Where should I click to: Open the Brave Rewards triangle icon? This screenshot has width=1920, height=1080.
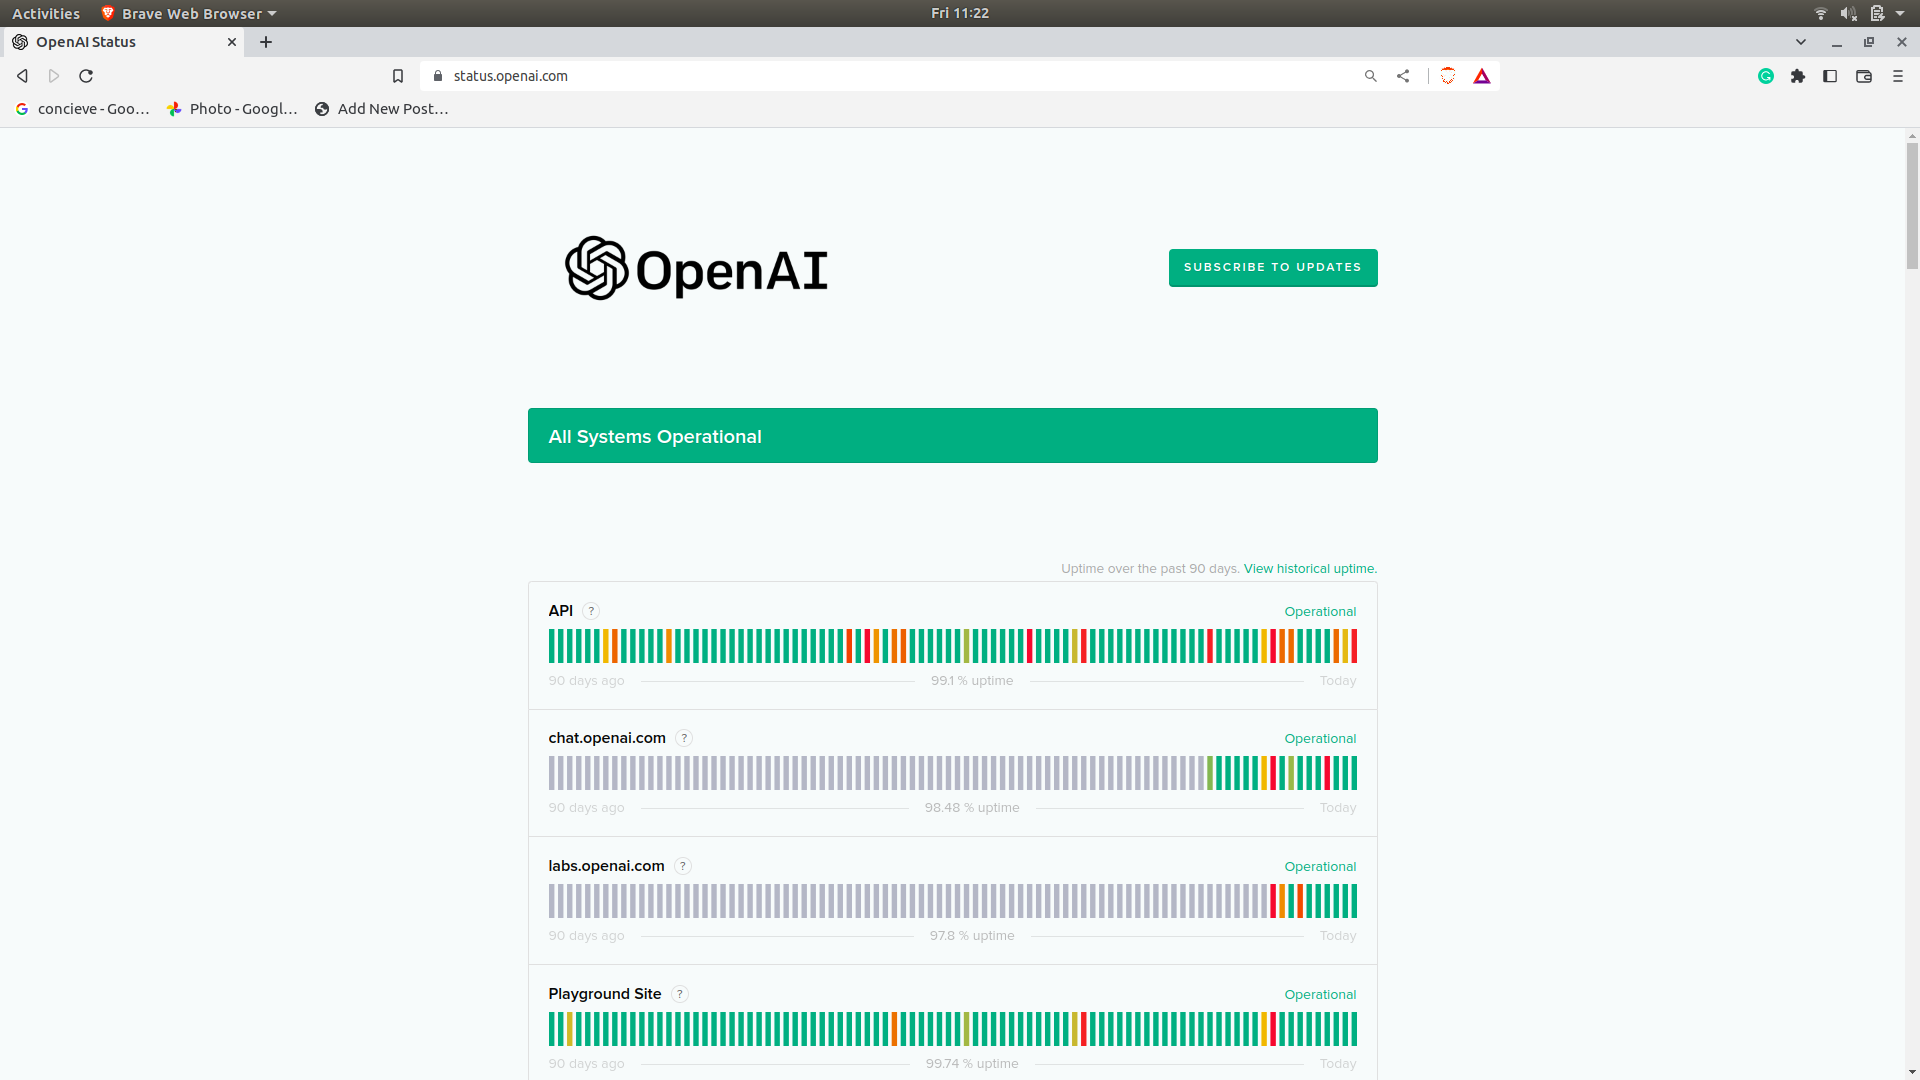pyautogui.click(x=1482, y=76)
